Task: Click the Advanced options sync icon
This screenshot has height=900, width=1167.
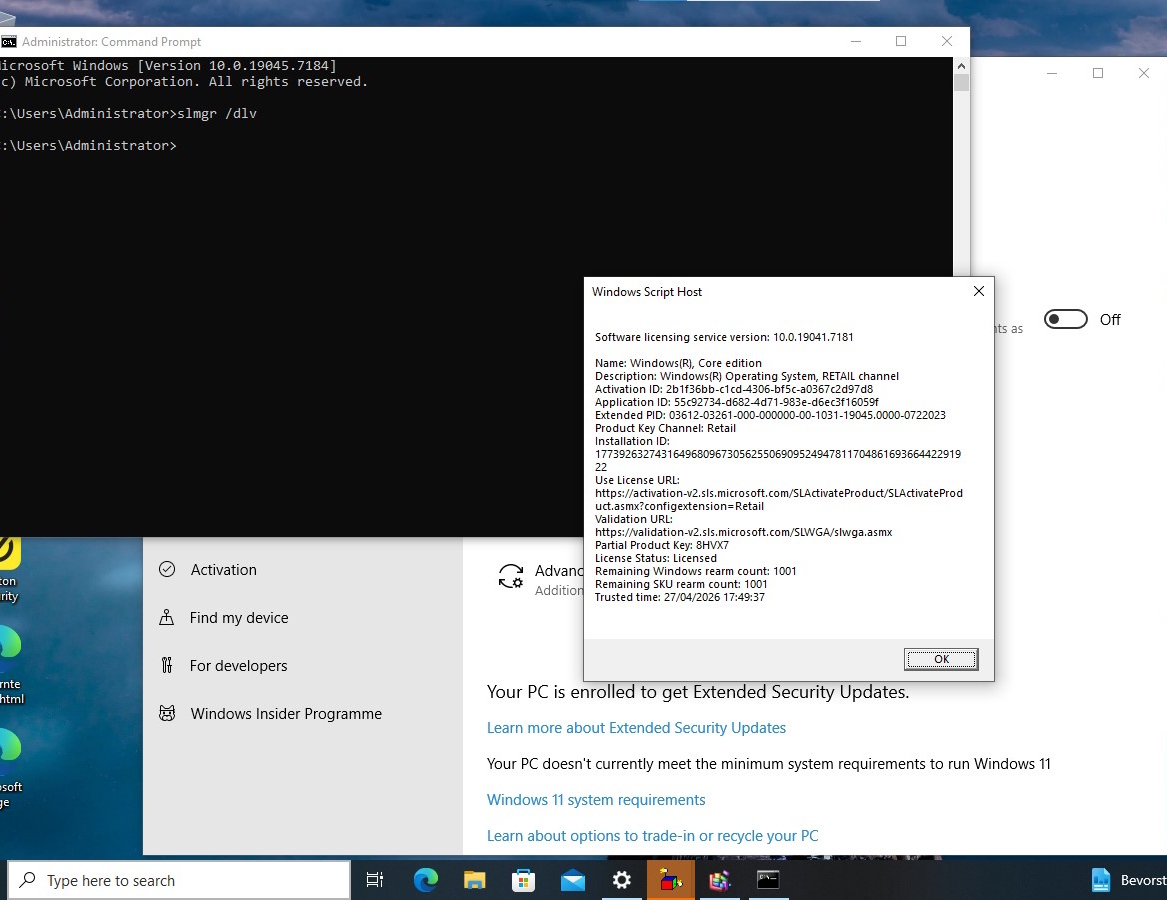Action: 511,577
